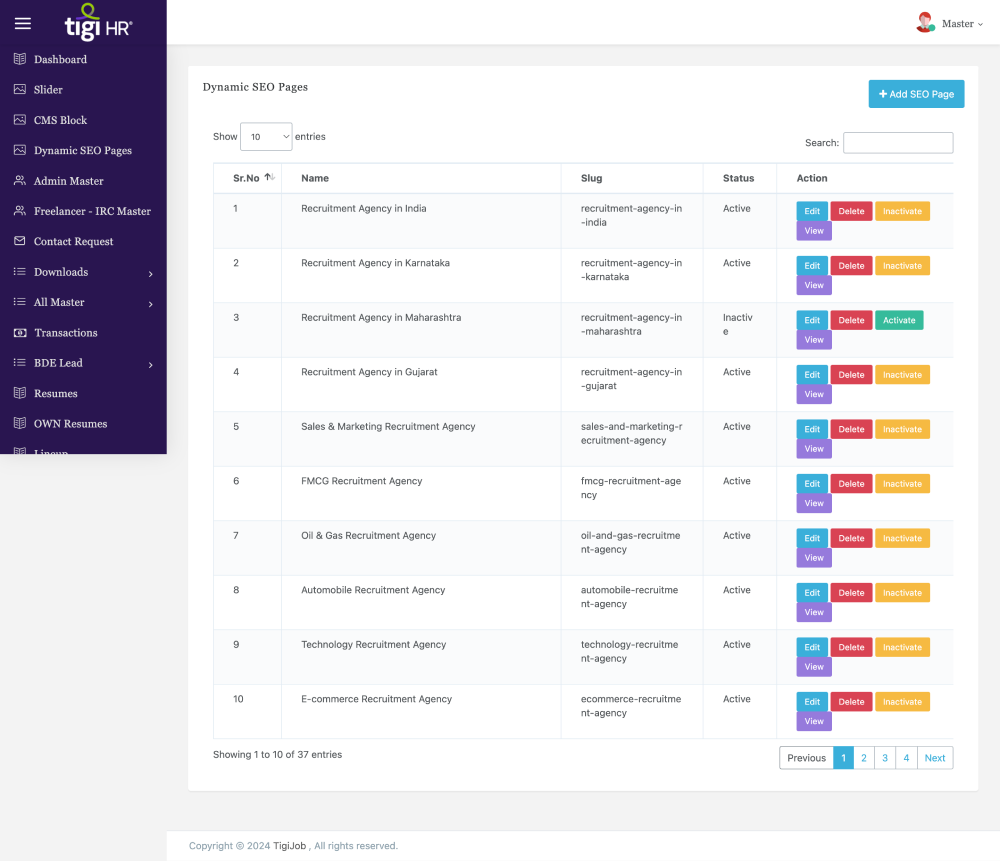Click the Admin Master users icon
The width and height of the screenshot is (1000, 861).
20,181
